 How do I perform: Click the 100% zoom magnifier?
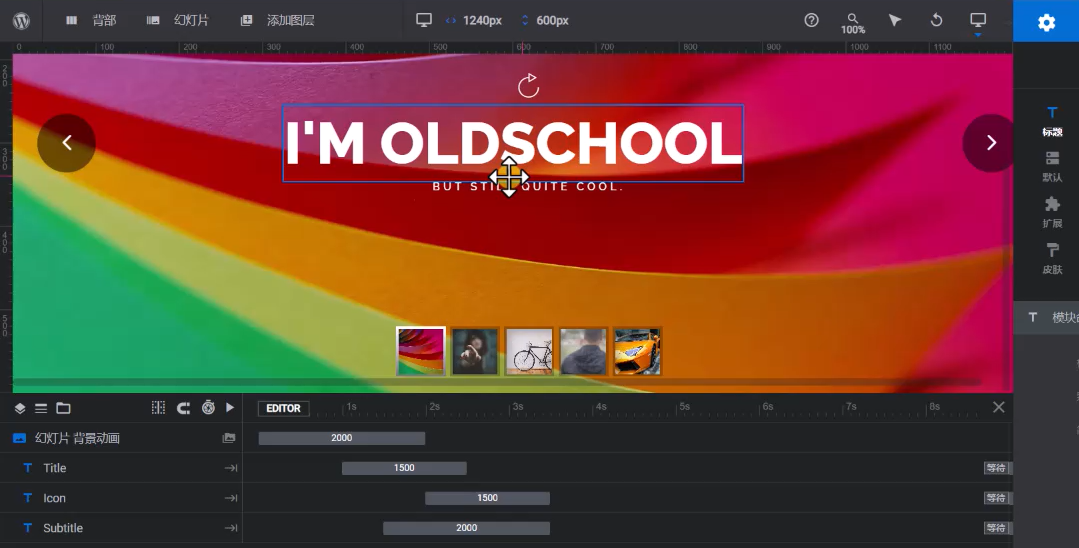coord(852,22)
